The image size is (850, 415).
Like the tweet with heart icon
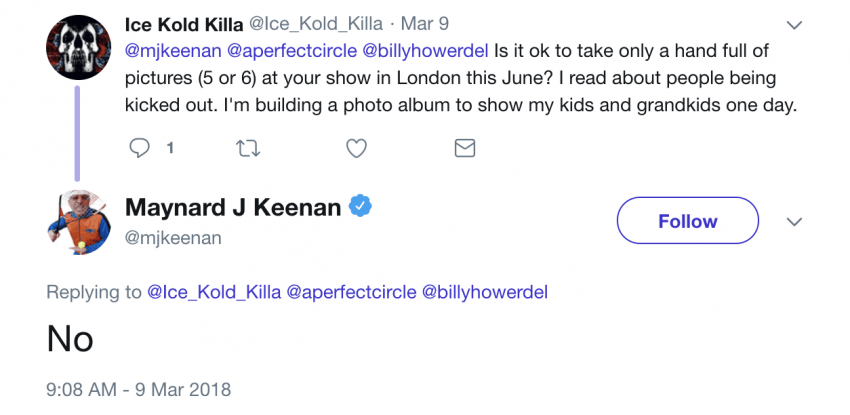[355, 149]
